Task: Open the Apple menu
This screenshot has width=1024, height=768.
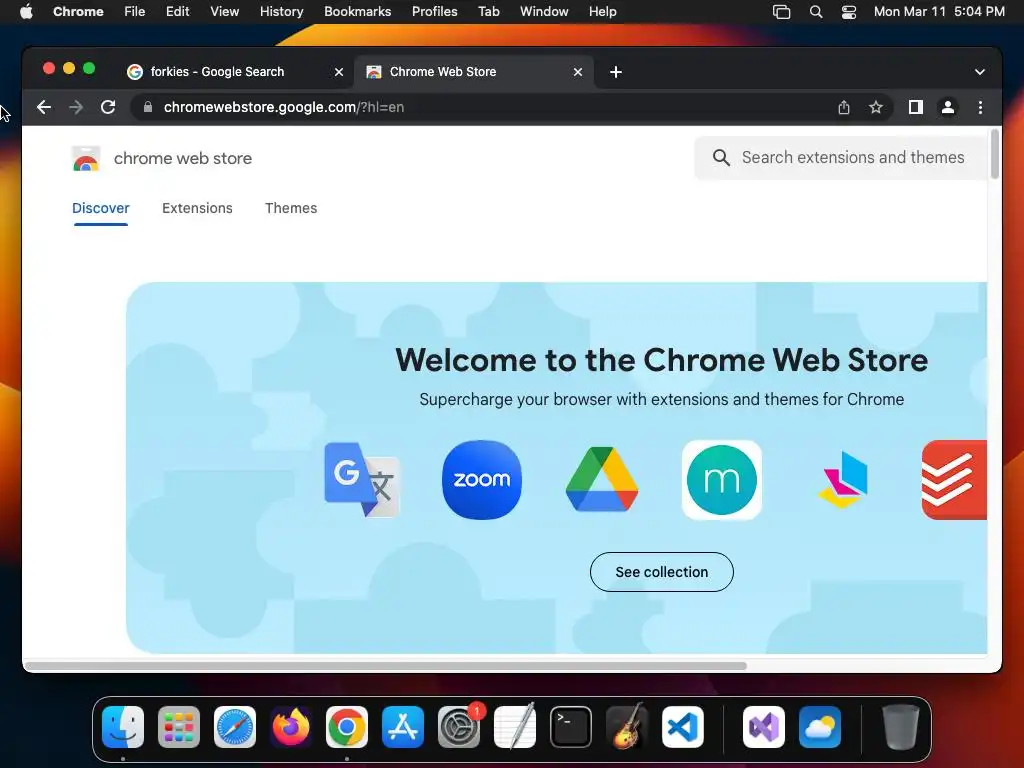Action: (x=26, y=12)
